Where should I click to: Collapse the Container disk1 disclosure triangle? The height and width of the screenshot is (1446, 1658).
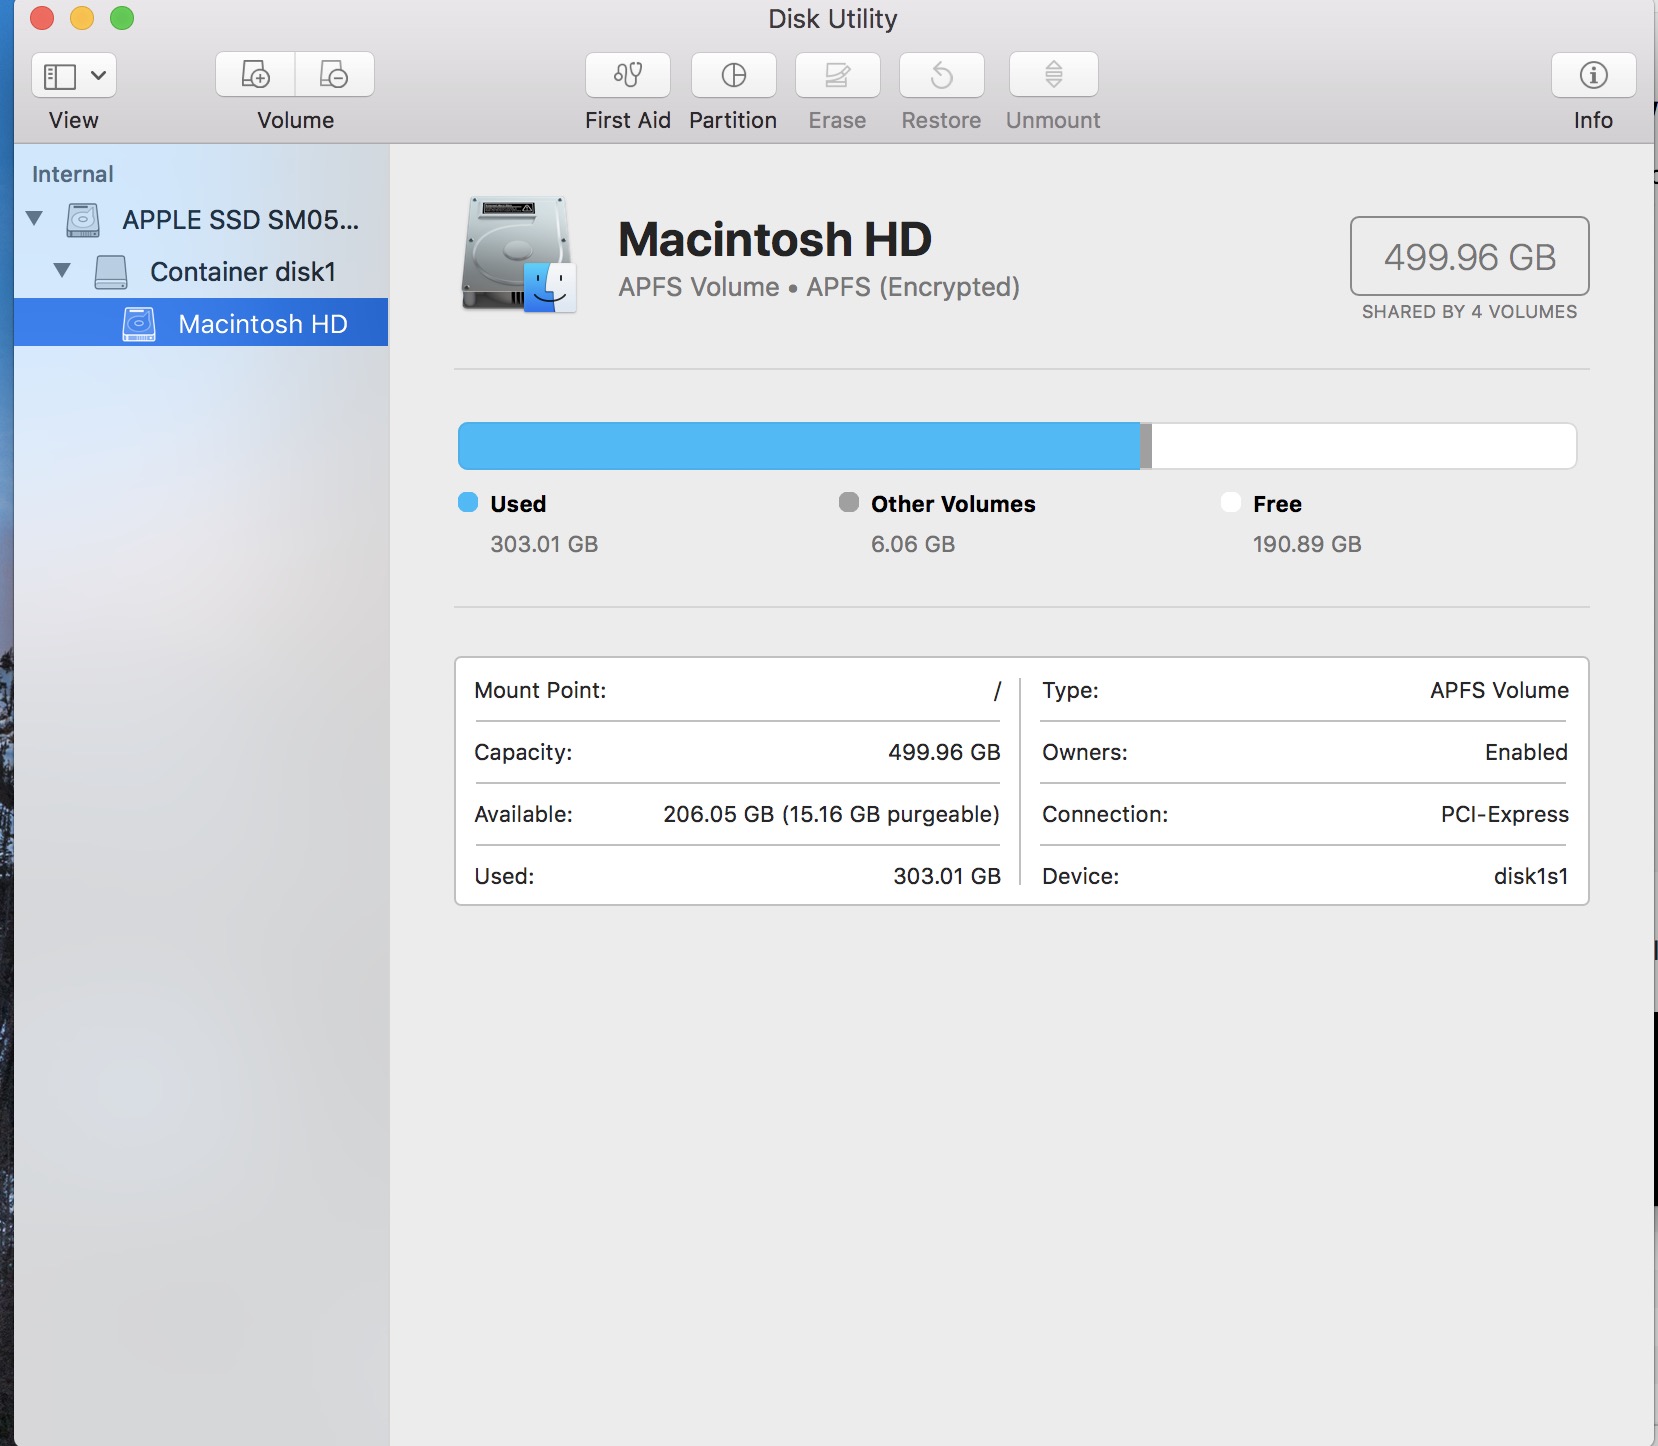click(62, 270)
